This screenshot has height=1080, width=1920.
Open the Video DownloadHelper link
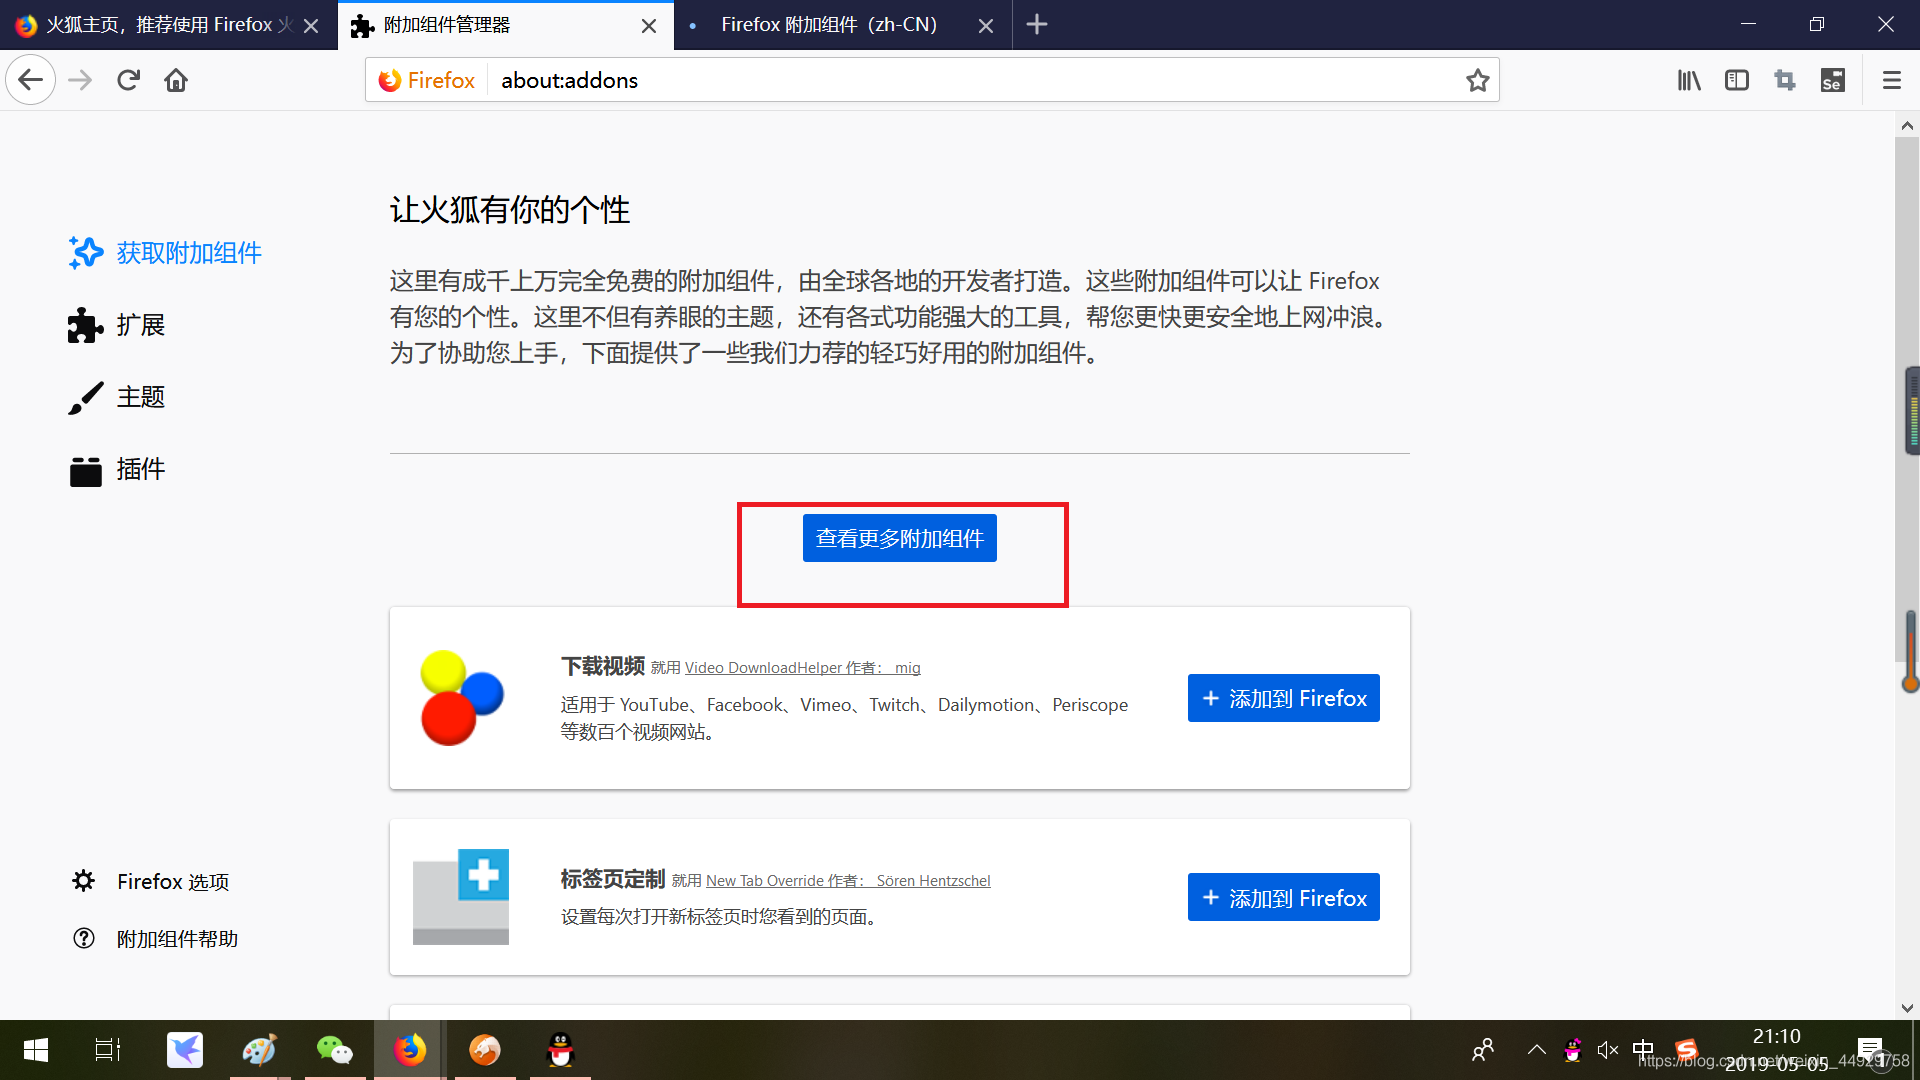click(x=802, y=668)
